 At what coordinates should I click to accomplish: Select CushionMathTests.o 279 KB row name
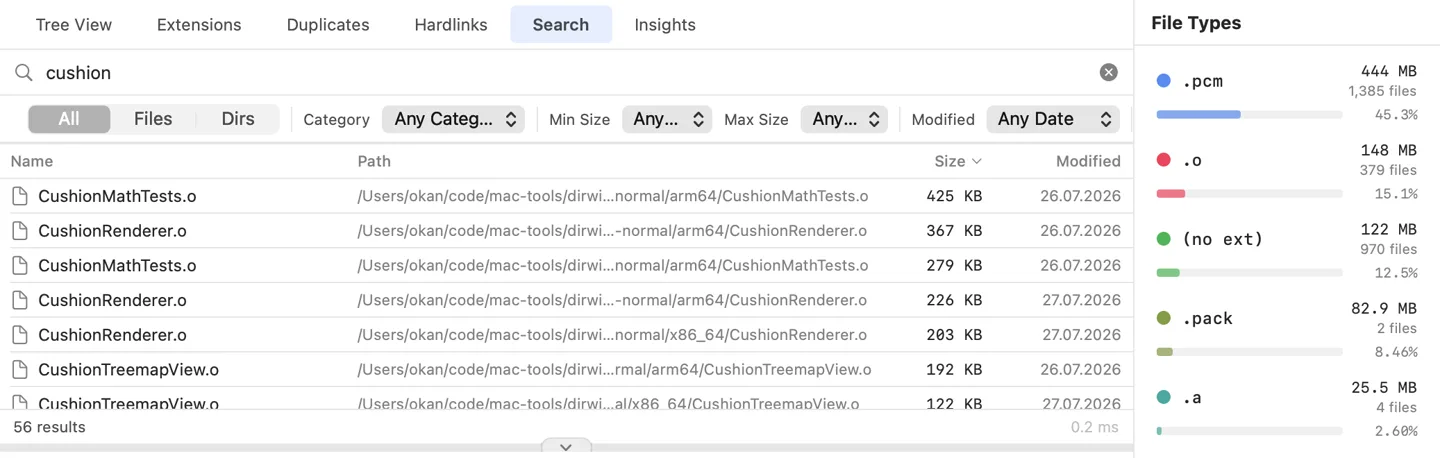click(x=117, y=265)
